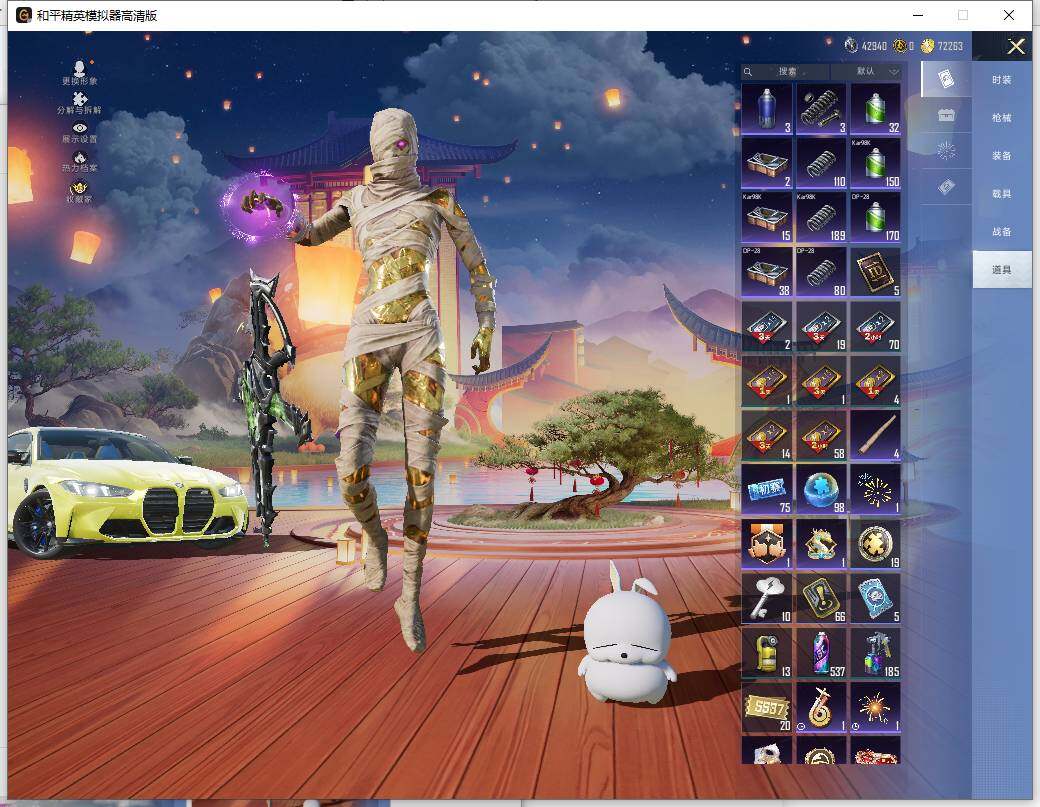
Task: Select the green paint can with count 32
Action: click(x=876, y=109)
